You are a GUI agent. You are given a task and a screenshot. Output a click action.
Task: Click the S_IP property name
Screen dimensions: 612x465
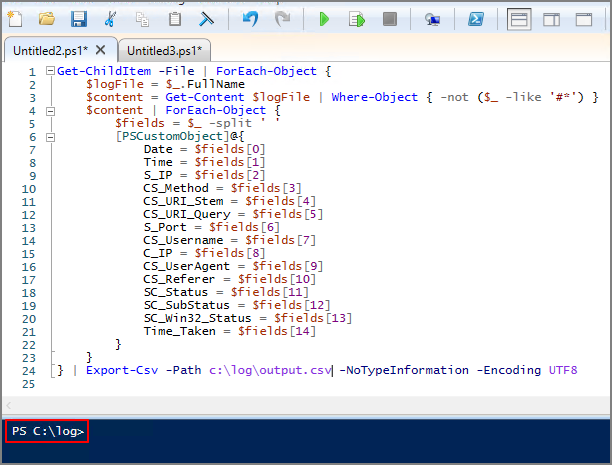click(x=158, y=175)
